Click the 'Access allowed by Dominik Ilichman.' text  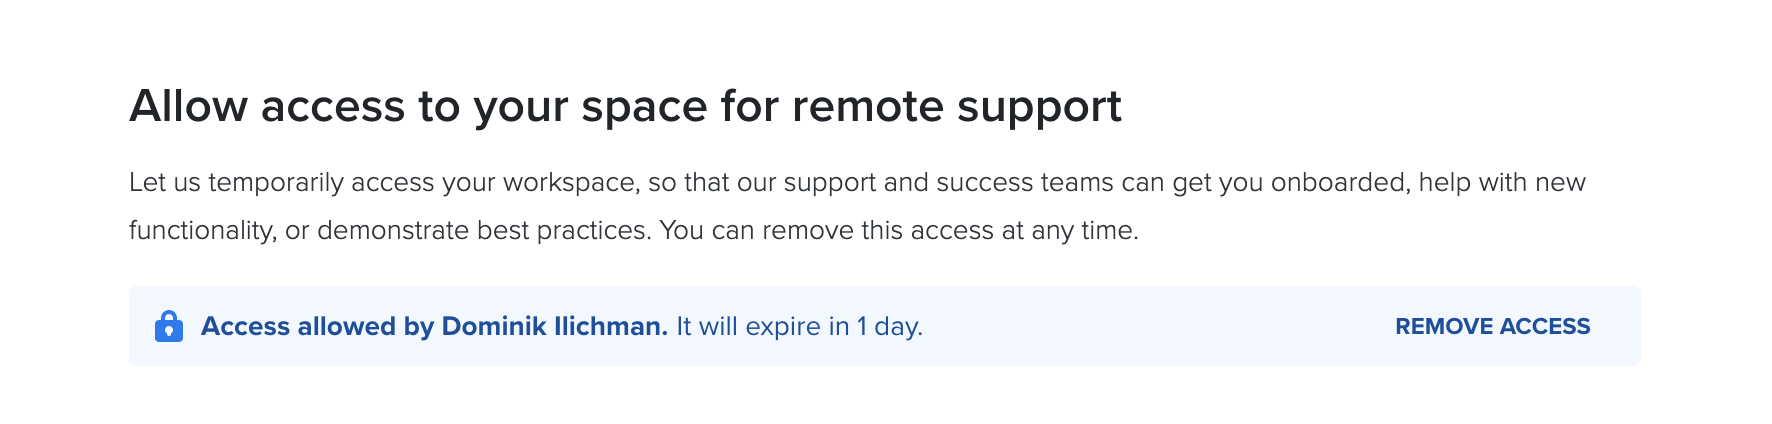pyautogui.click(x=434, y=327)
